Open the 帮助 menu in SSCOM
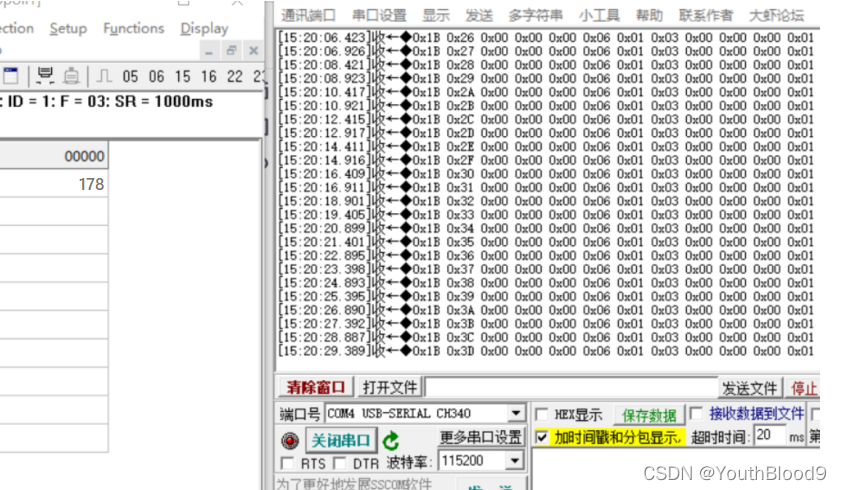The image size is (842, 490). (649, 16)
